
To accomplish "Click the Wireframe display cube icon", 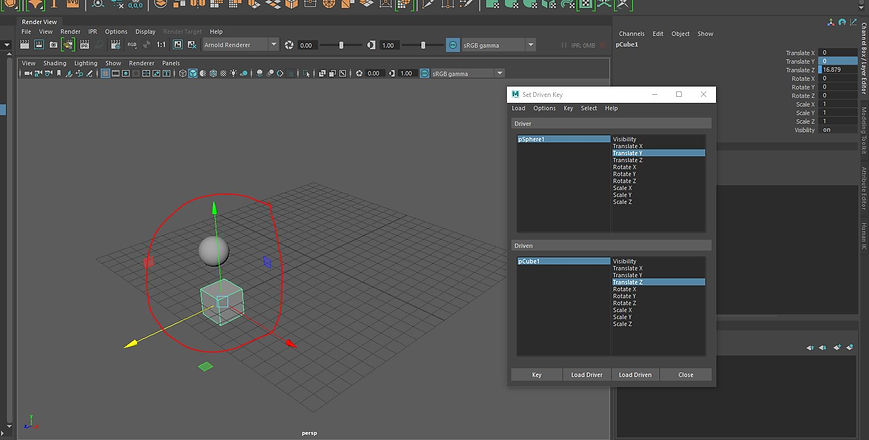I will [x=182, y=73].
